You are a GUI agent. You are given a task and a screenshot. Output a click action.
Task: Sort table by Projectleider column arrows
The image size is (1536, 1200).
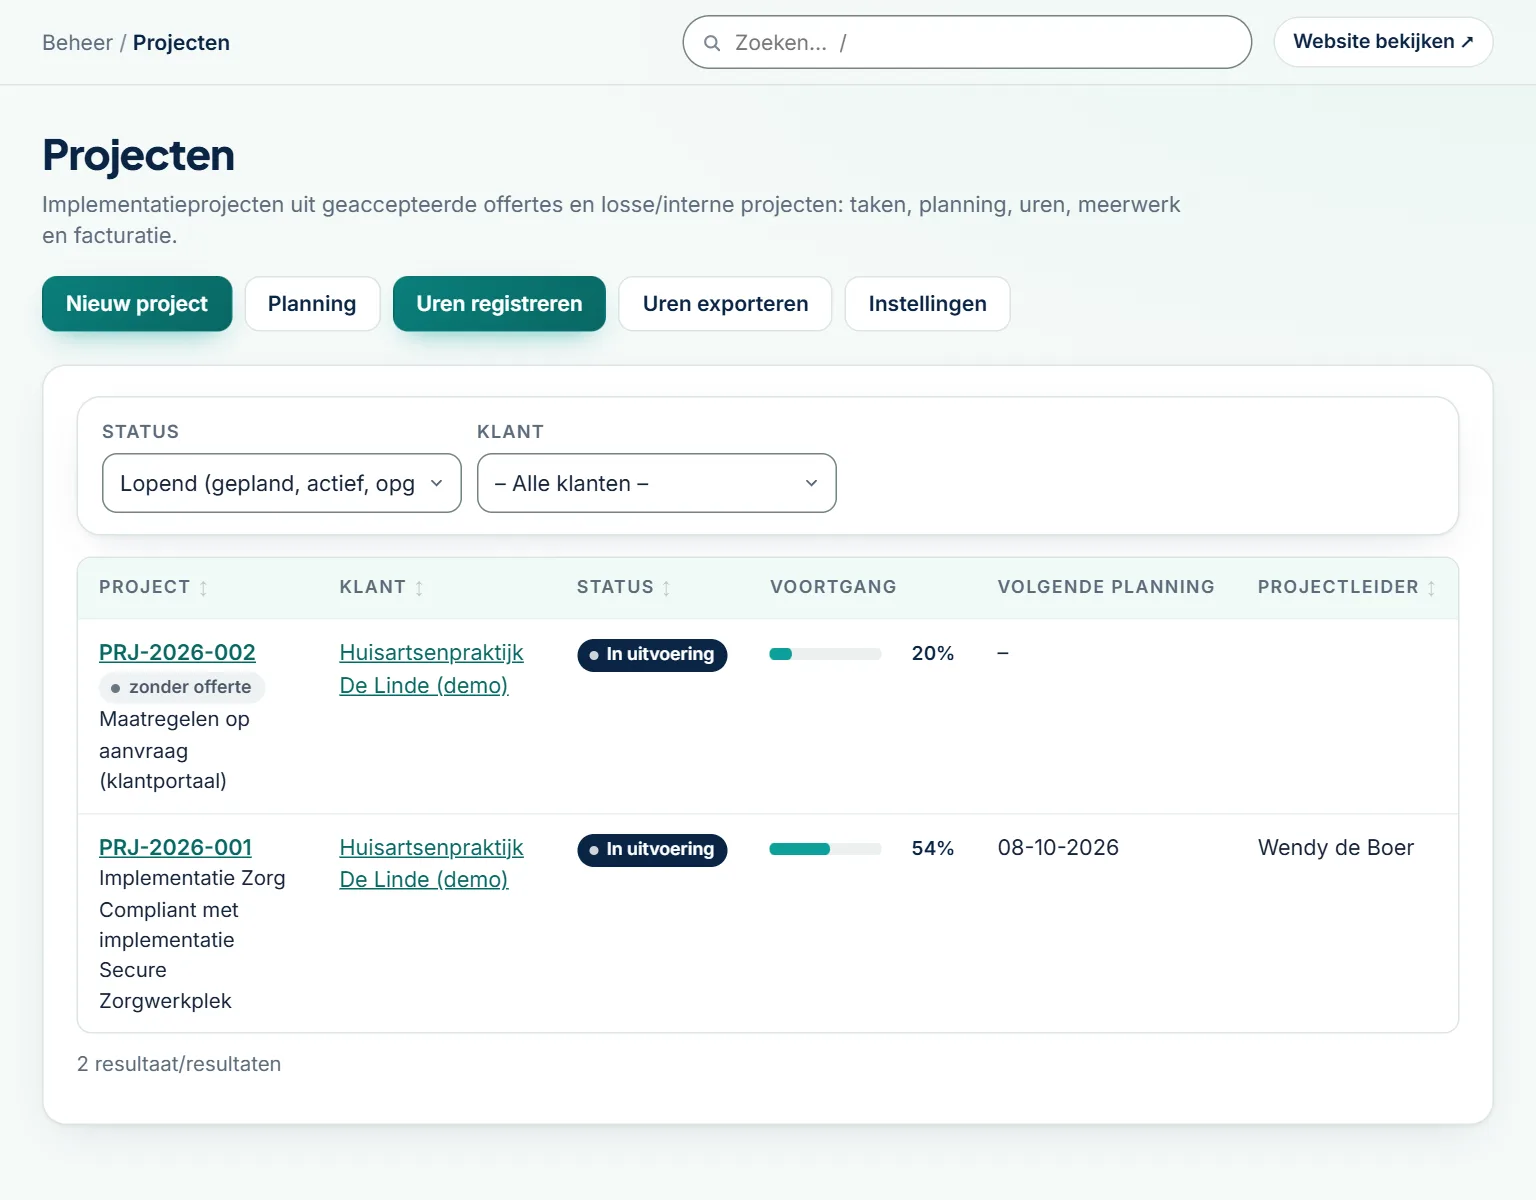coord(1431,588)
